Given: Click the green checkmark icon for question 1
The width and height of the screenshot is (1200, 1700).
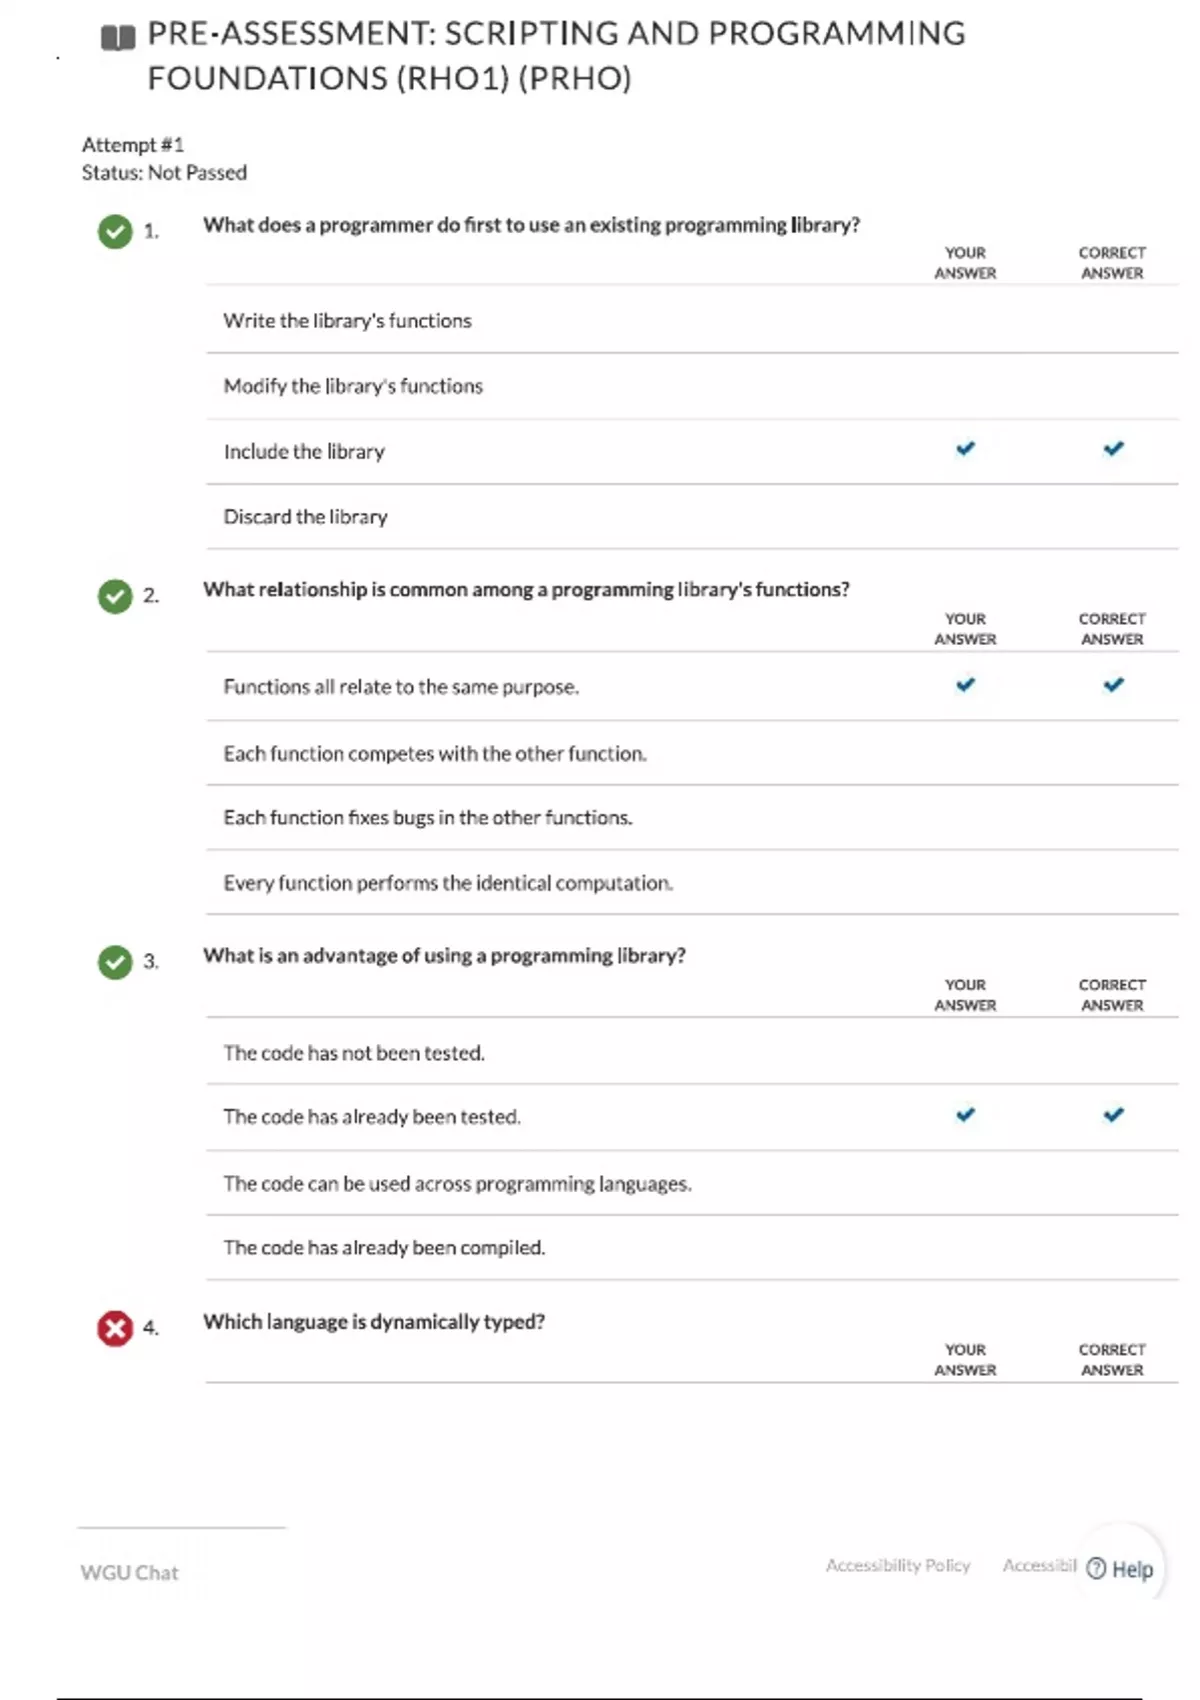Looking at the screenshot, I should (115, 231).
